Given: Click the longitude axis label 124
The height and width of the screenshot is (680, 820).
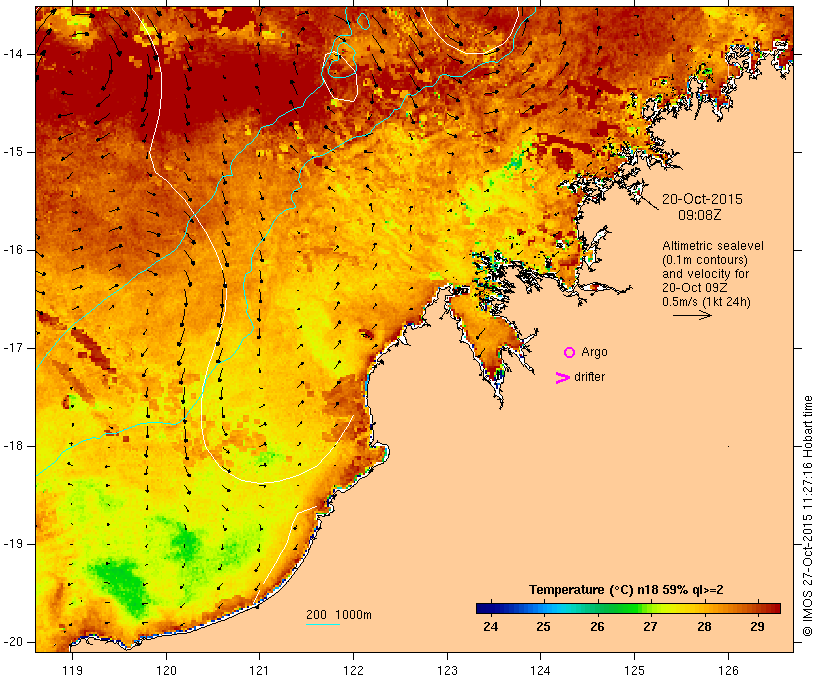Looking at the screenshot, I should point(541,670).
